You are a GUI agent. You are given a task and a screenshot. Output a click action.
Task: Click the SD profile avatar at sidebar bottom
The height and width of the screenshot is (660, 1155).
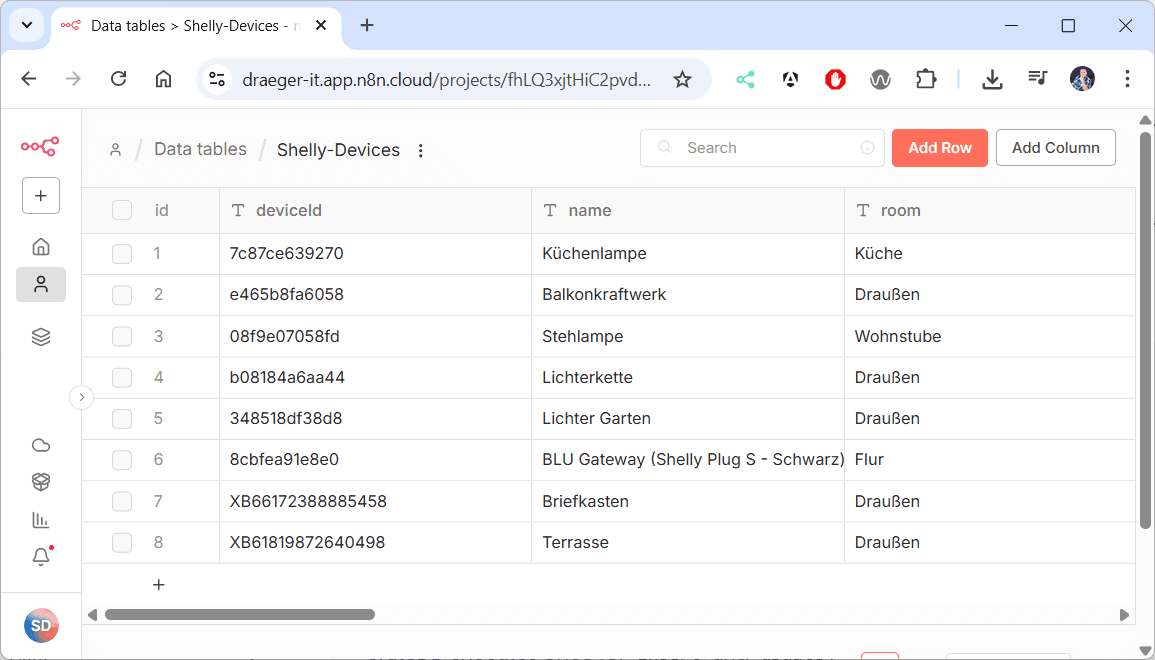tap(41, 625)
